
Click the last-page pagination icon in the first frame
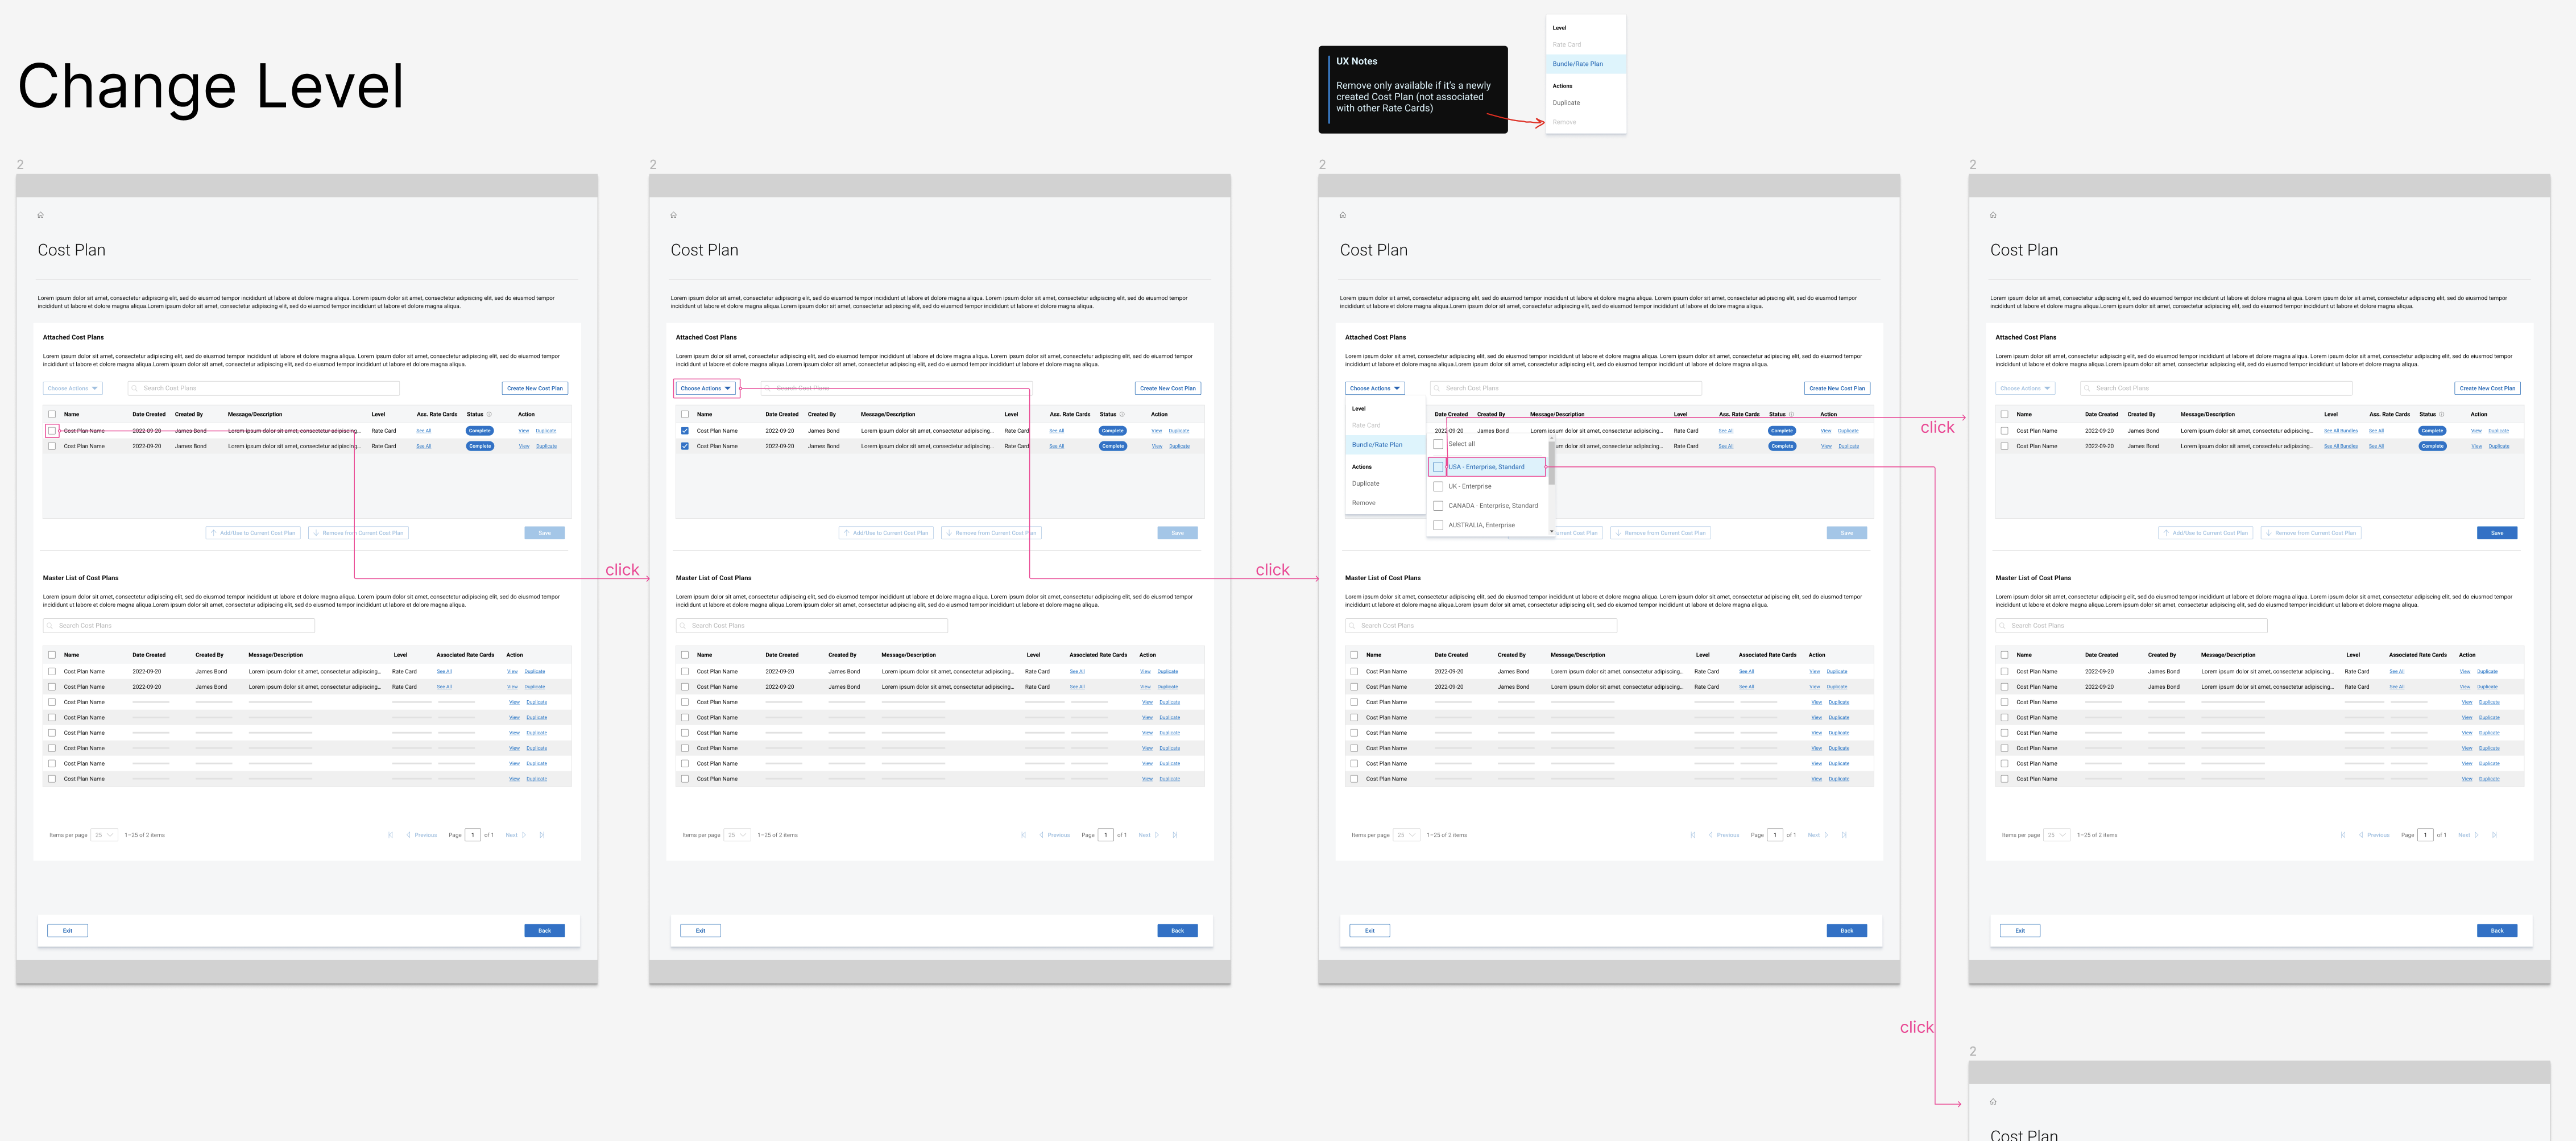coord(541,835)
